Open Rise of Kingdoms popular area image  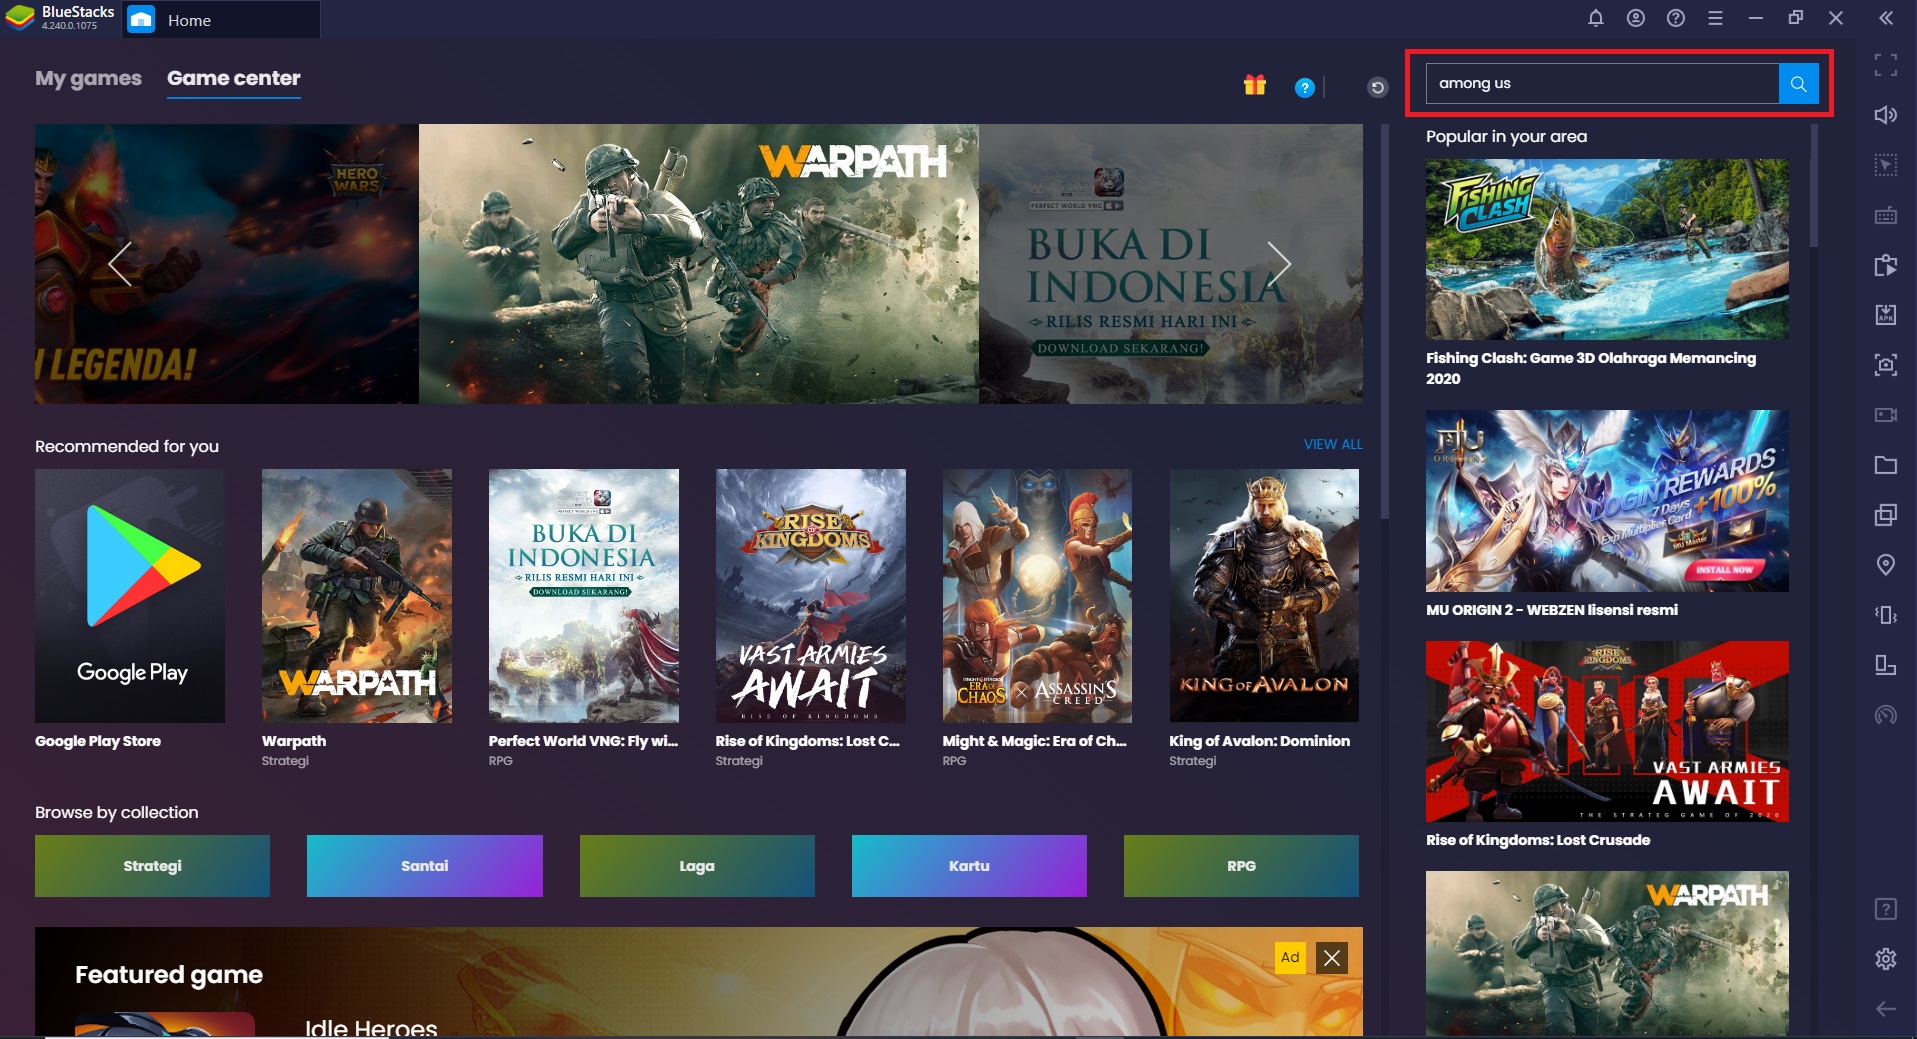[1607, 731]
